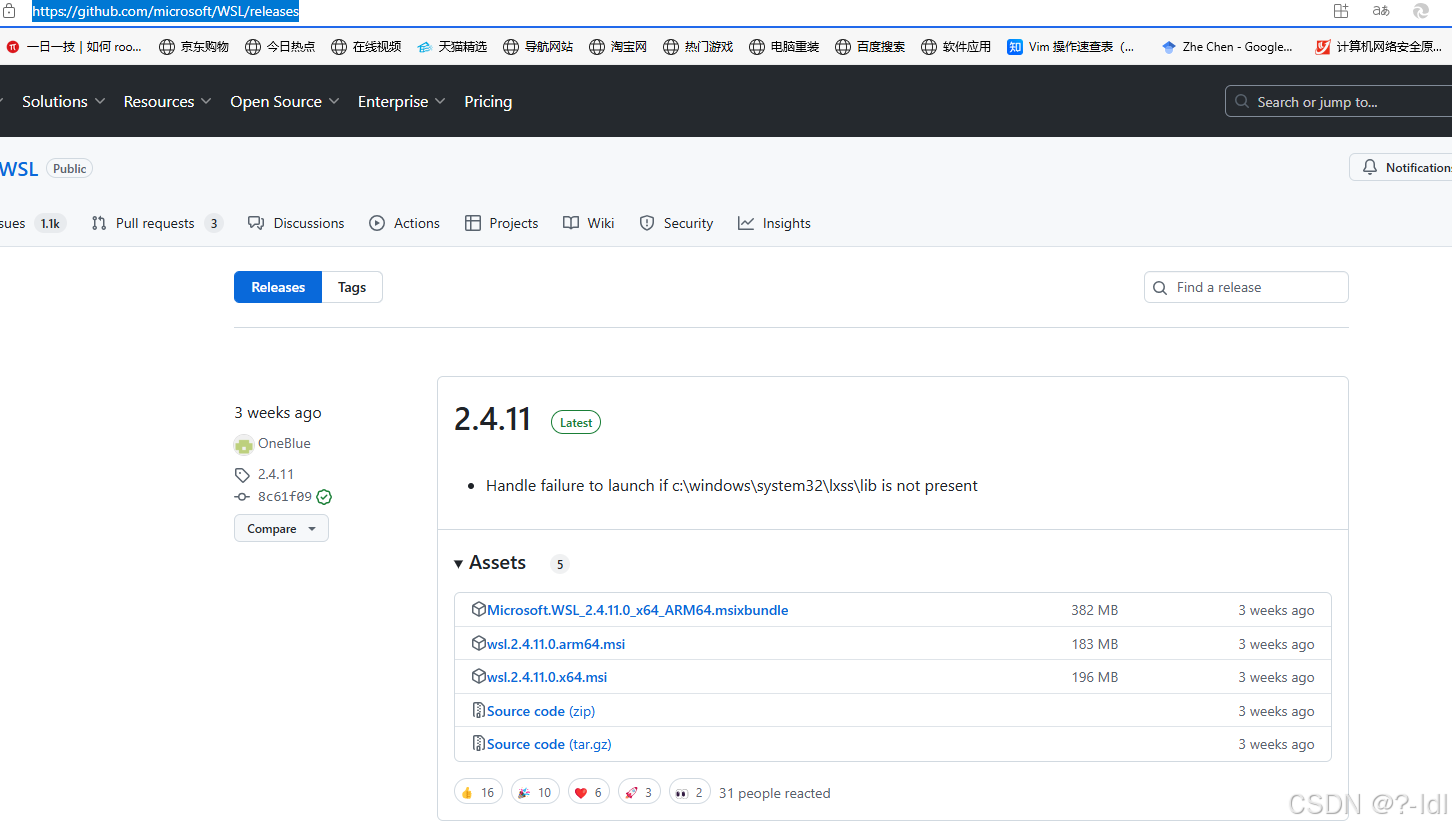Open the Wiki tab
Viewport: 1452px width, 830px height.
coord(589,223)
